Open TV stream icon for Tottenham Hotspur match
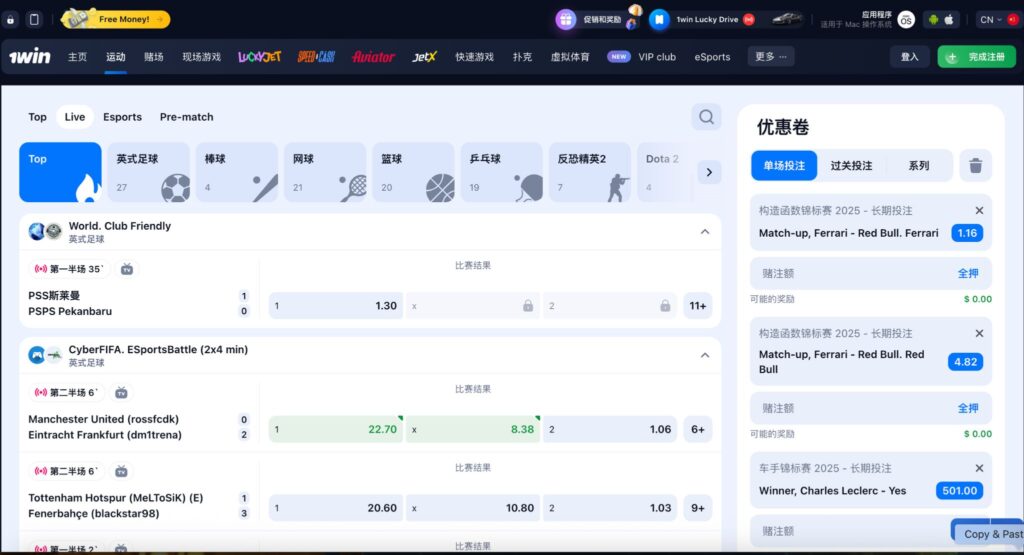Image resolution: width=1024 pixels, height=555 pixels. (x=121, y=471)
